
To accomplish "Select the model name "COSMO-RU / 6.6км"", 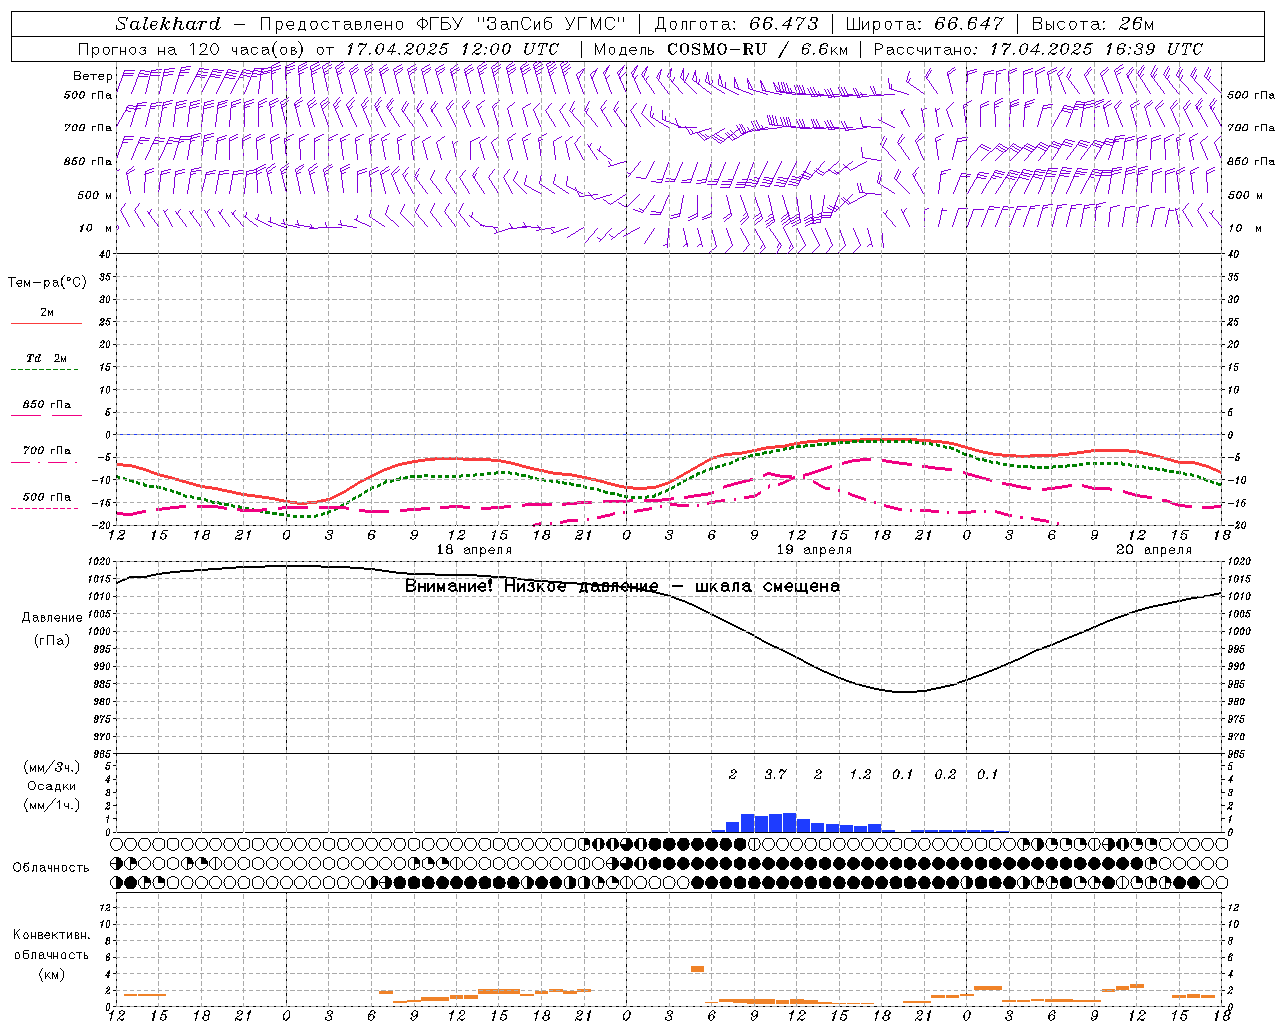I will coord(757,49).
